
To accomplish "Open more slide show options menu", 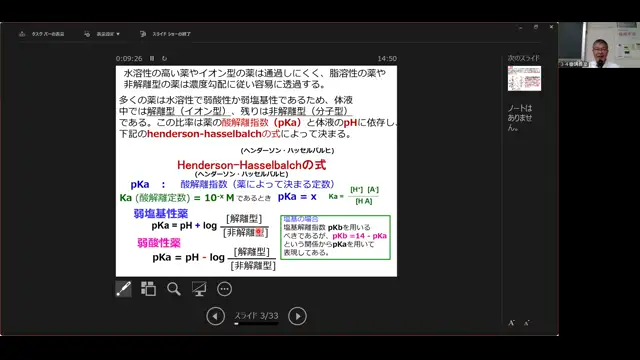I will (x=224, y=289).
